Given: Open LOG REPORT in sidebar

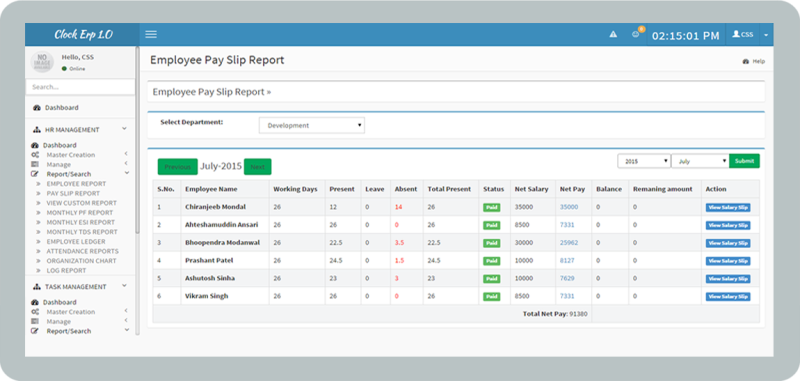Looking at the screenshot, I should (66, 271).
